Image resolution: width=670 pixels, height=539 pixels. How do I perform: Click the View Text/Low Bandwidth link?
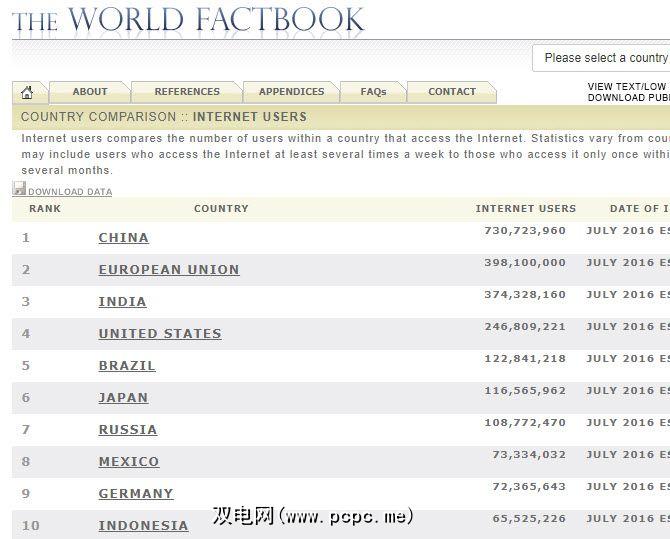[628, 87]
